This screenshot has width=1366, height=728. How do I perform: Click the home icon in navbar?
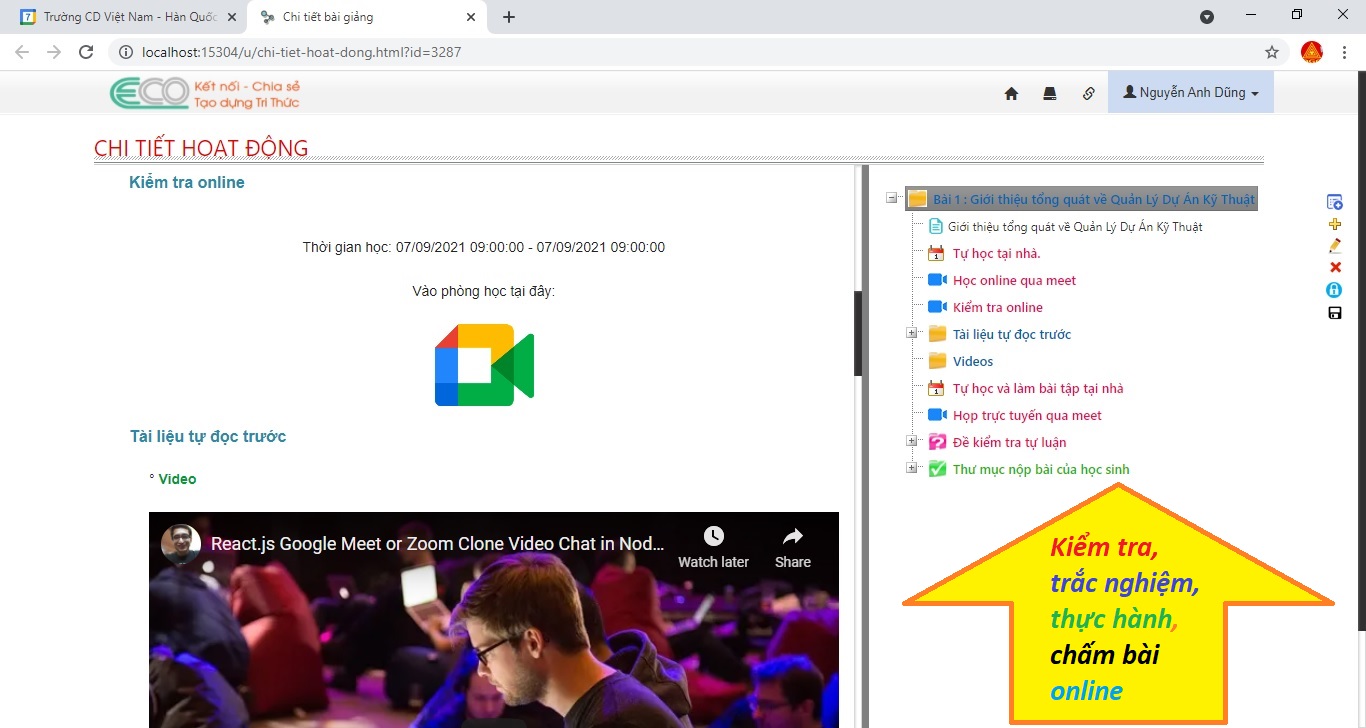1011,93
